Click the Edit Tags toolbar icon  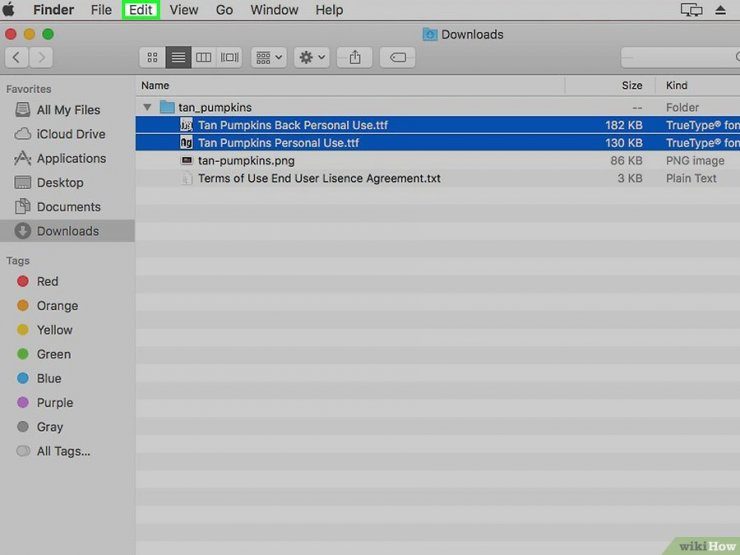(397, 58)
